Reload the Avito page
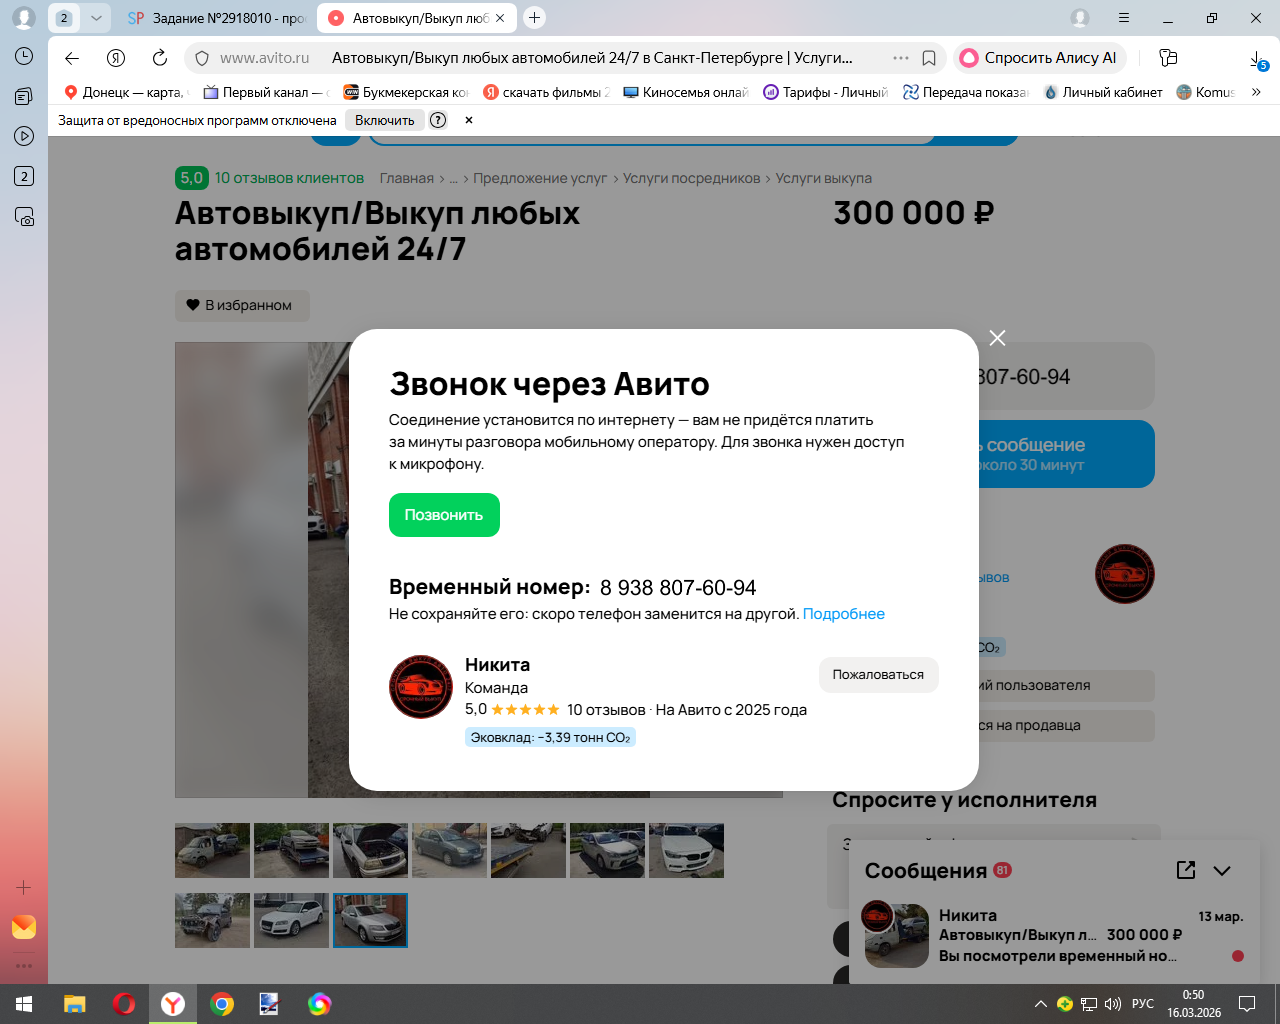This screenshot has height=1024, width=1280. [160, 58]
